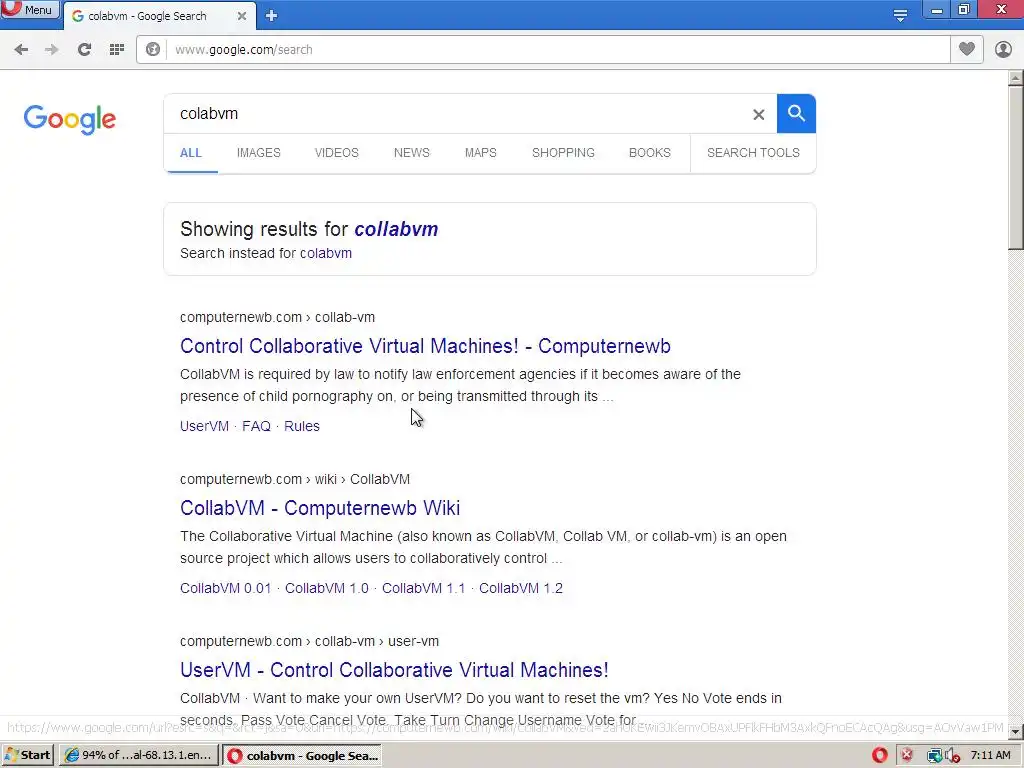The width and height of the screenshot is (1024, 768).
Task: Submit search with the blue magnifier button
Action: [796, 114]
